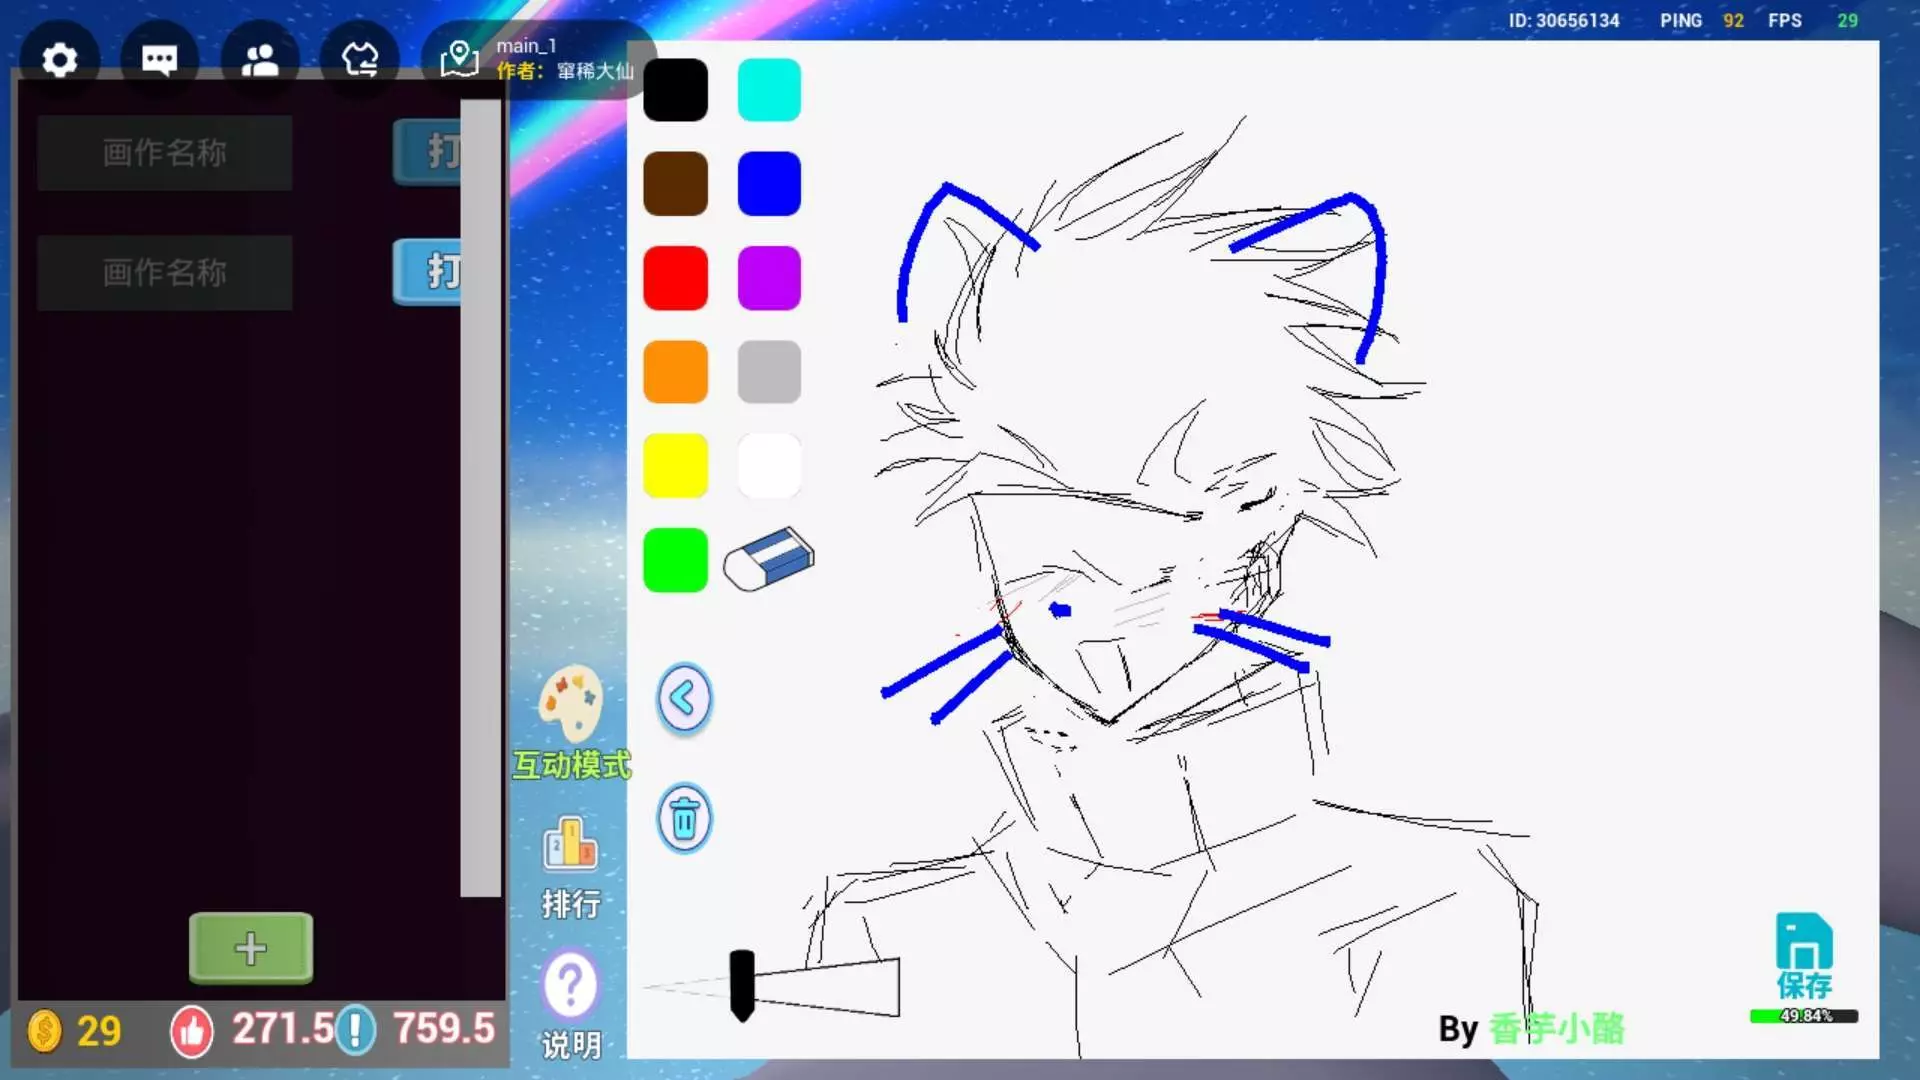Click the undo back arrow button
1920x1080 pixels.
point(684,699)
